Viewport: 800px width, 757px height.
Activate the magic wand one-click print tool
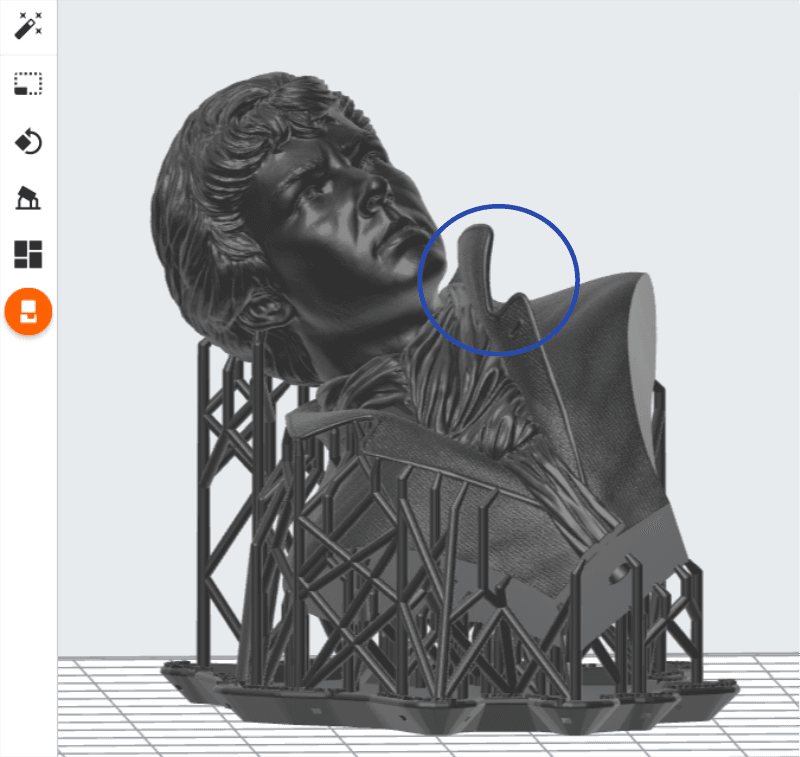coord(28,26)
